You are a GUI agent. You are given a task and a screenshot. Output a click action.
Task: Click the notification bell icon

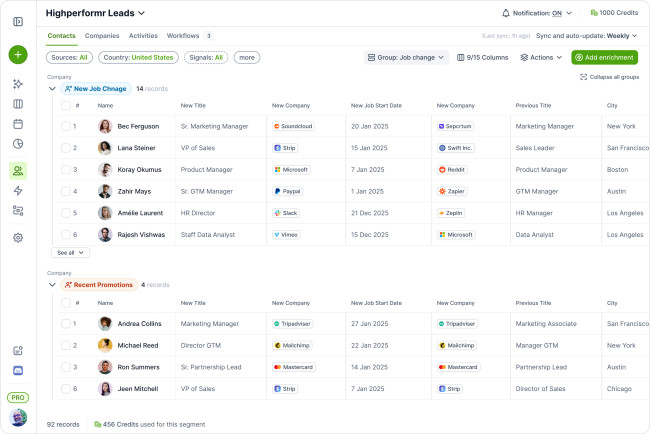(506, 14)
